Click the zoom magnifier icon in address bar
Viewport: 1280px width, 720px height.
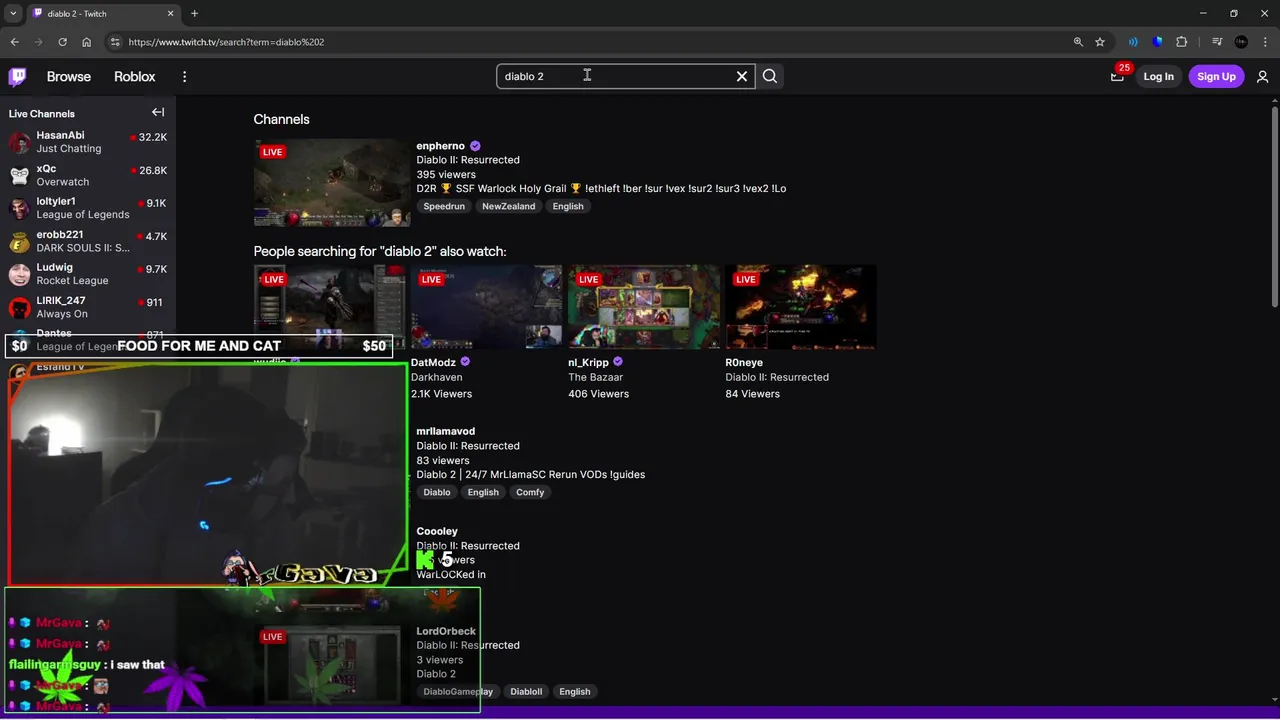tap(1078, 42)
